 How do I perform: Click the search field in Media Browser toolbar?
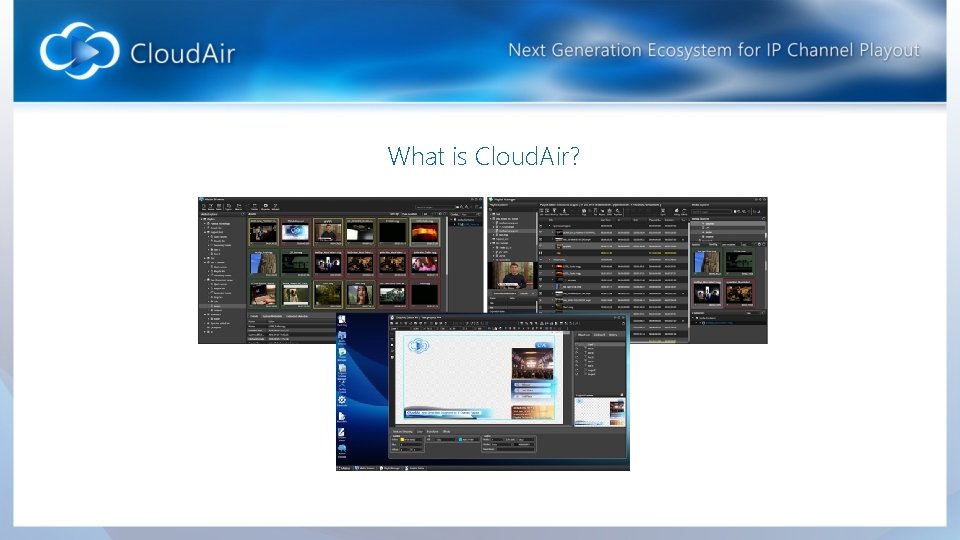[435, 208]
